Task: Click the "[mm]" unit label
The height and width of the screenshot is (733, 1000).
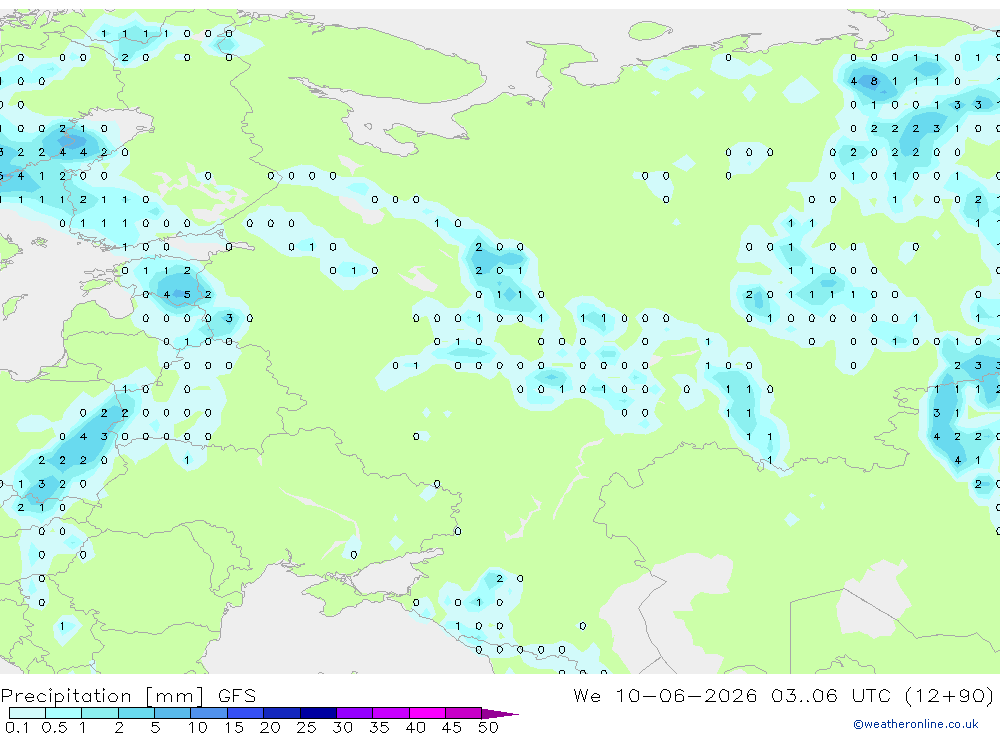Action: tap(174, 695)
